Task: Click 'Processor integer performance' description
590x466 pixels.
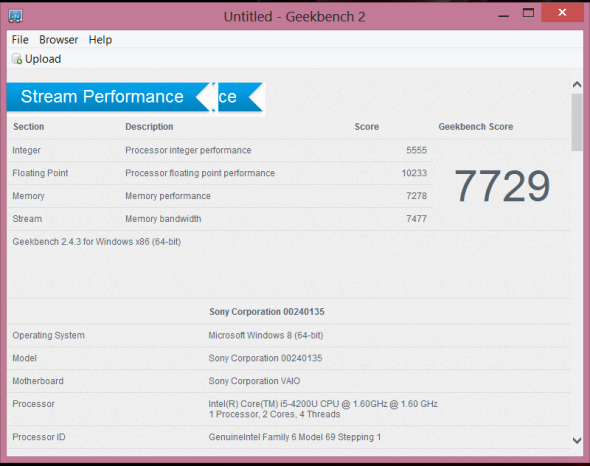Action: point(188,150)
